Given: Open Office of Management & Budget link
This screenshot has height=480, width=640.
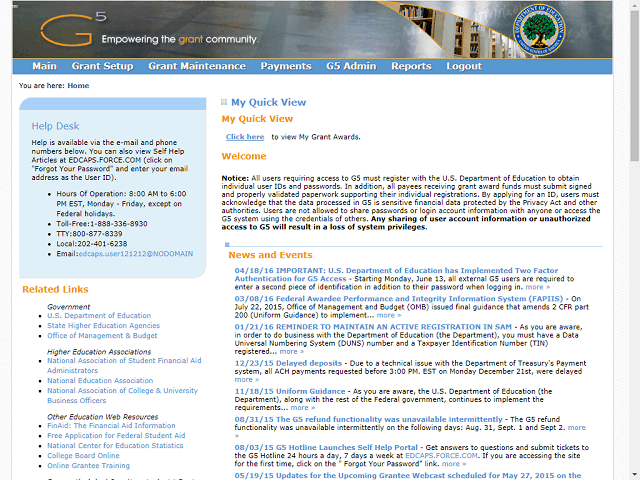Looking at the screenshot, I should 102,336.
